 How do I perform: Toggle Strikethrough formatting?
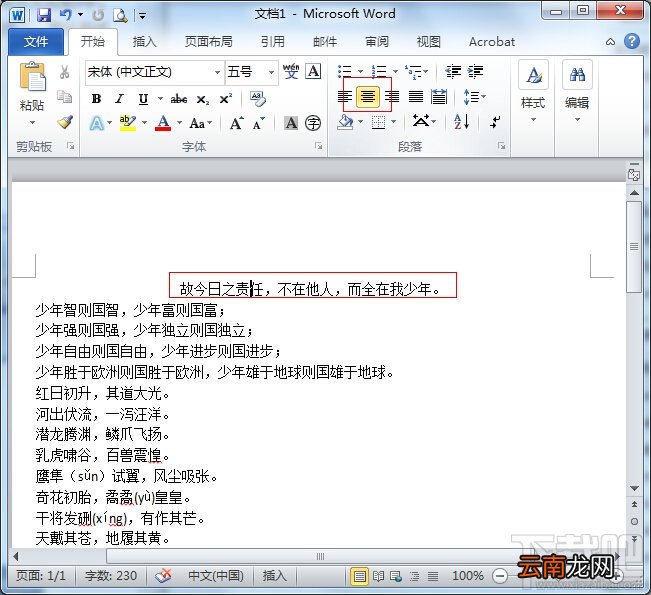click(x=179, y=99)
